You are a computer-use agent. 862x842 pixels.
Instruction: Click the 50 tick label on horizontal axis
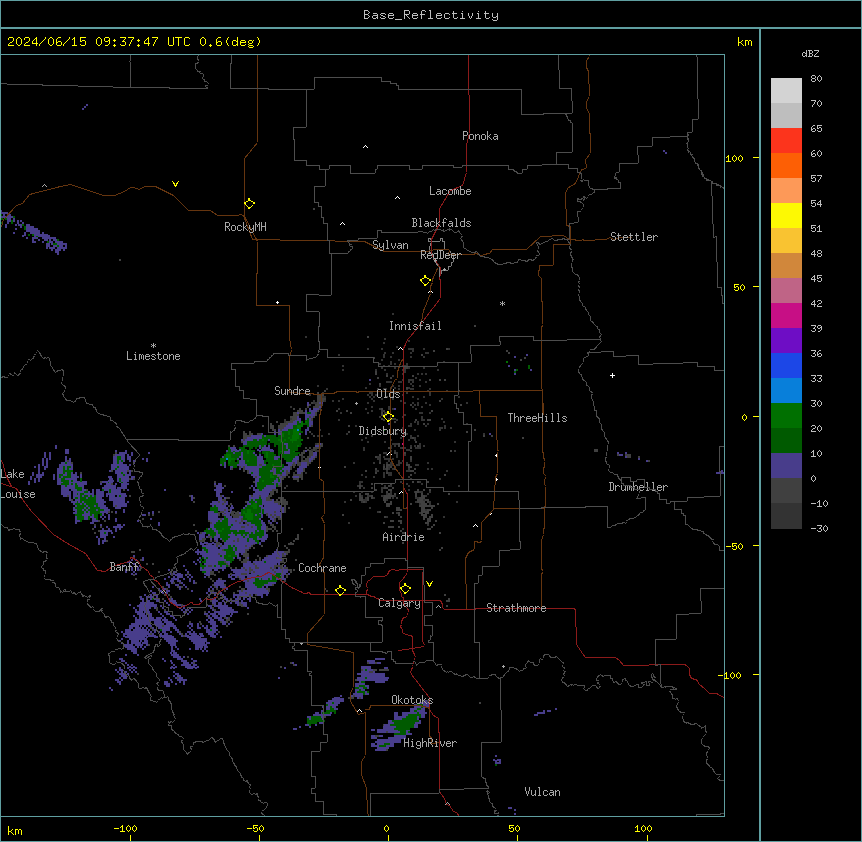click(514, 828)
